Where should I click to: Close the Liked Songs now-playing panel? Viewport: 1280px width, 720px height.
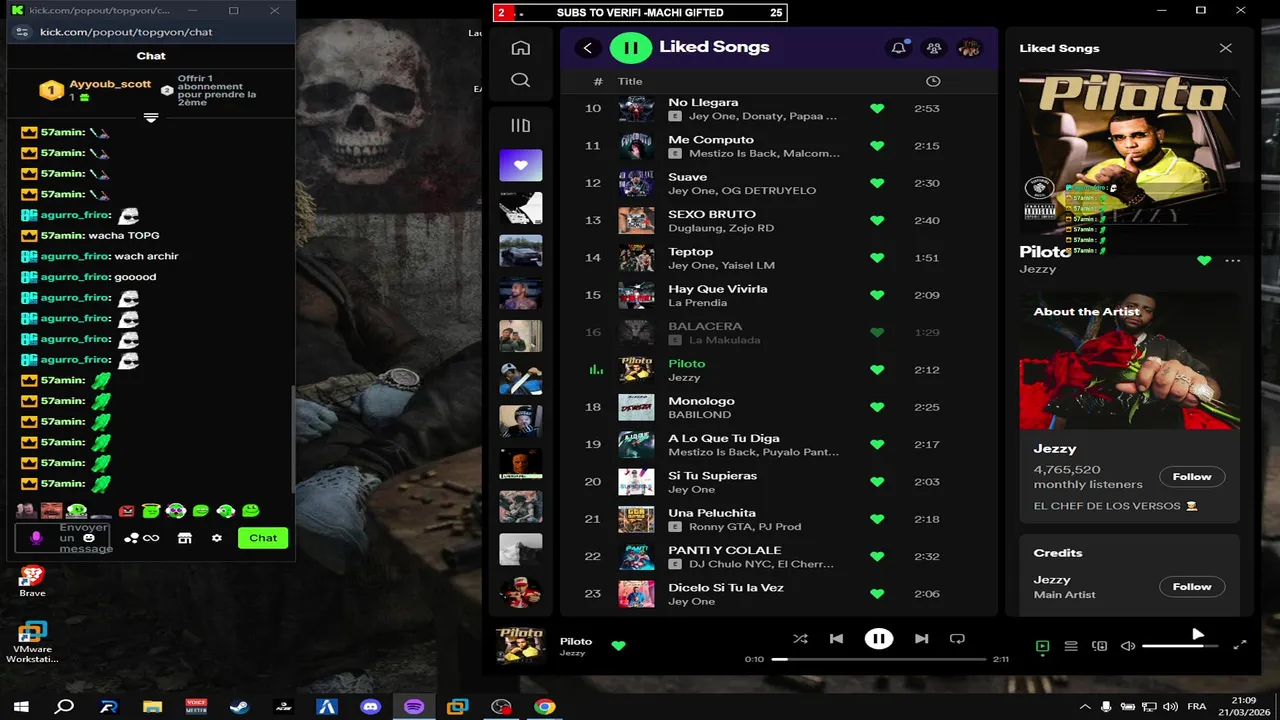coord(1225,48)
